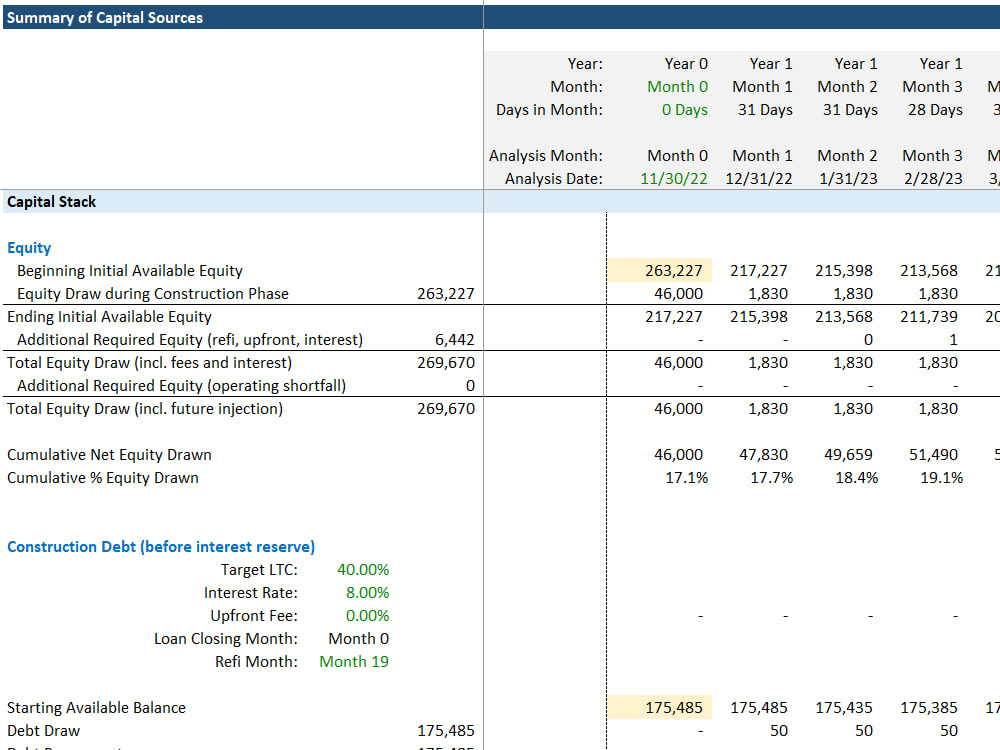This screenshot has width=1000, height=750.
Task: Click the Equity section label
Action: tap(26, 247)
